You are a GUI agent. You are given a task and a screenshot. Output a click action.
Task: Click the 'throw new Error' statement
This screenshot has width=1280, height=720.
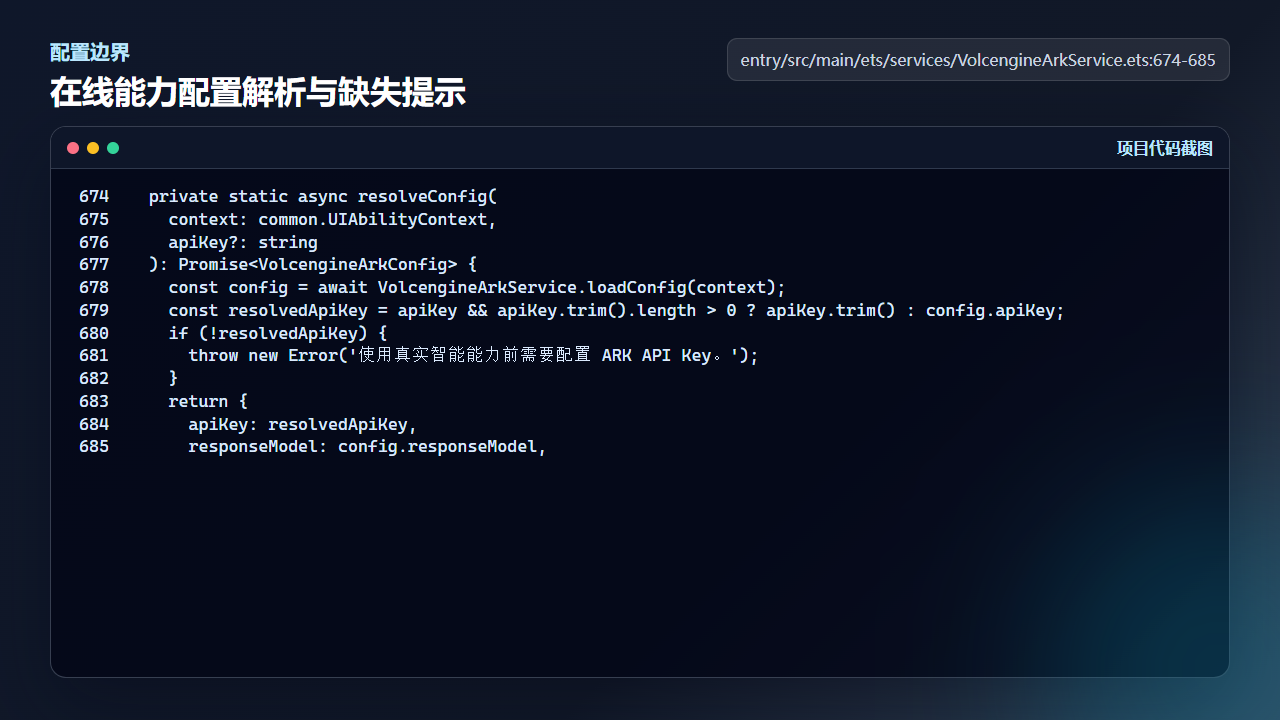263,356
